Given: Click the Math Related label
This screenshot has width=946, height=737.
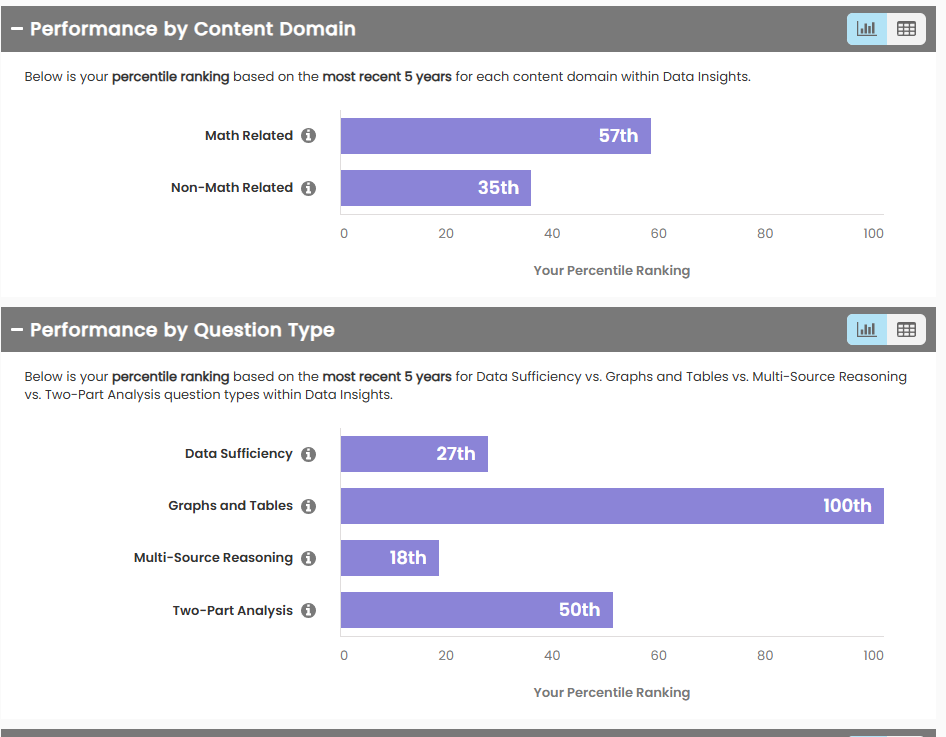Looking at the screenshot, I should (249, 136).
